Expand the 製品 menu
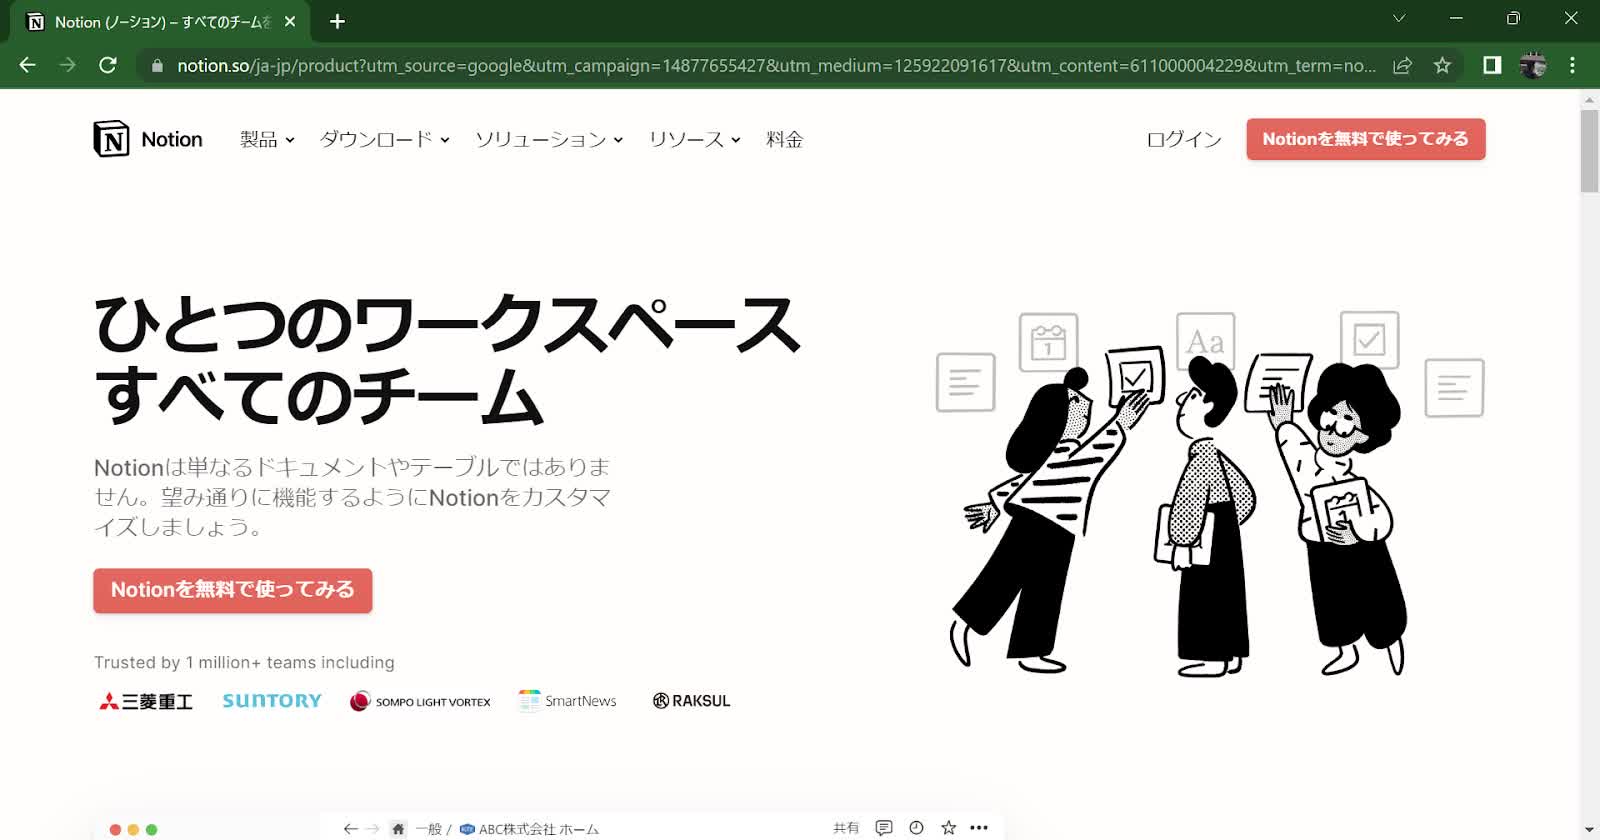The image size is (1600, 840). 267,139
